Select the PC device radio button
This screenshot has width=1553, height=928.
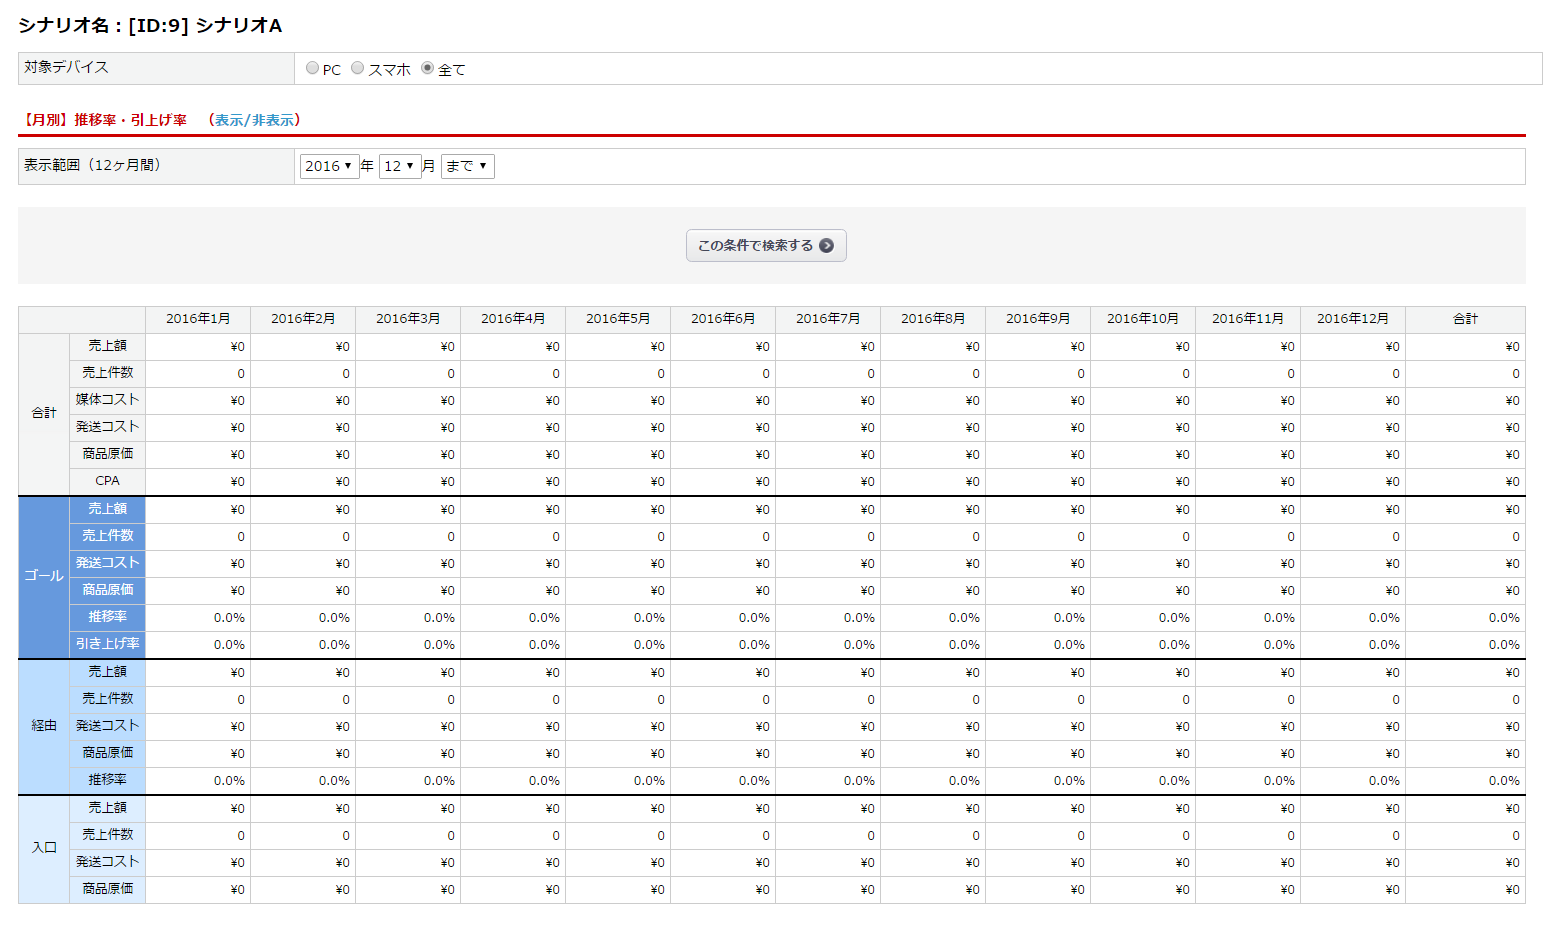point(313,68)
